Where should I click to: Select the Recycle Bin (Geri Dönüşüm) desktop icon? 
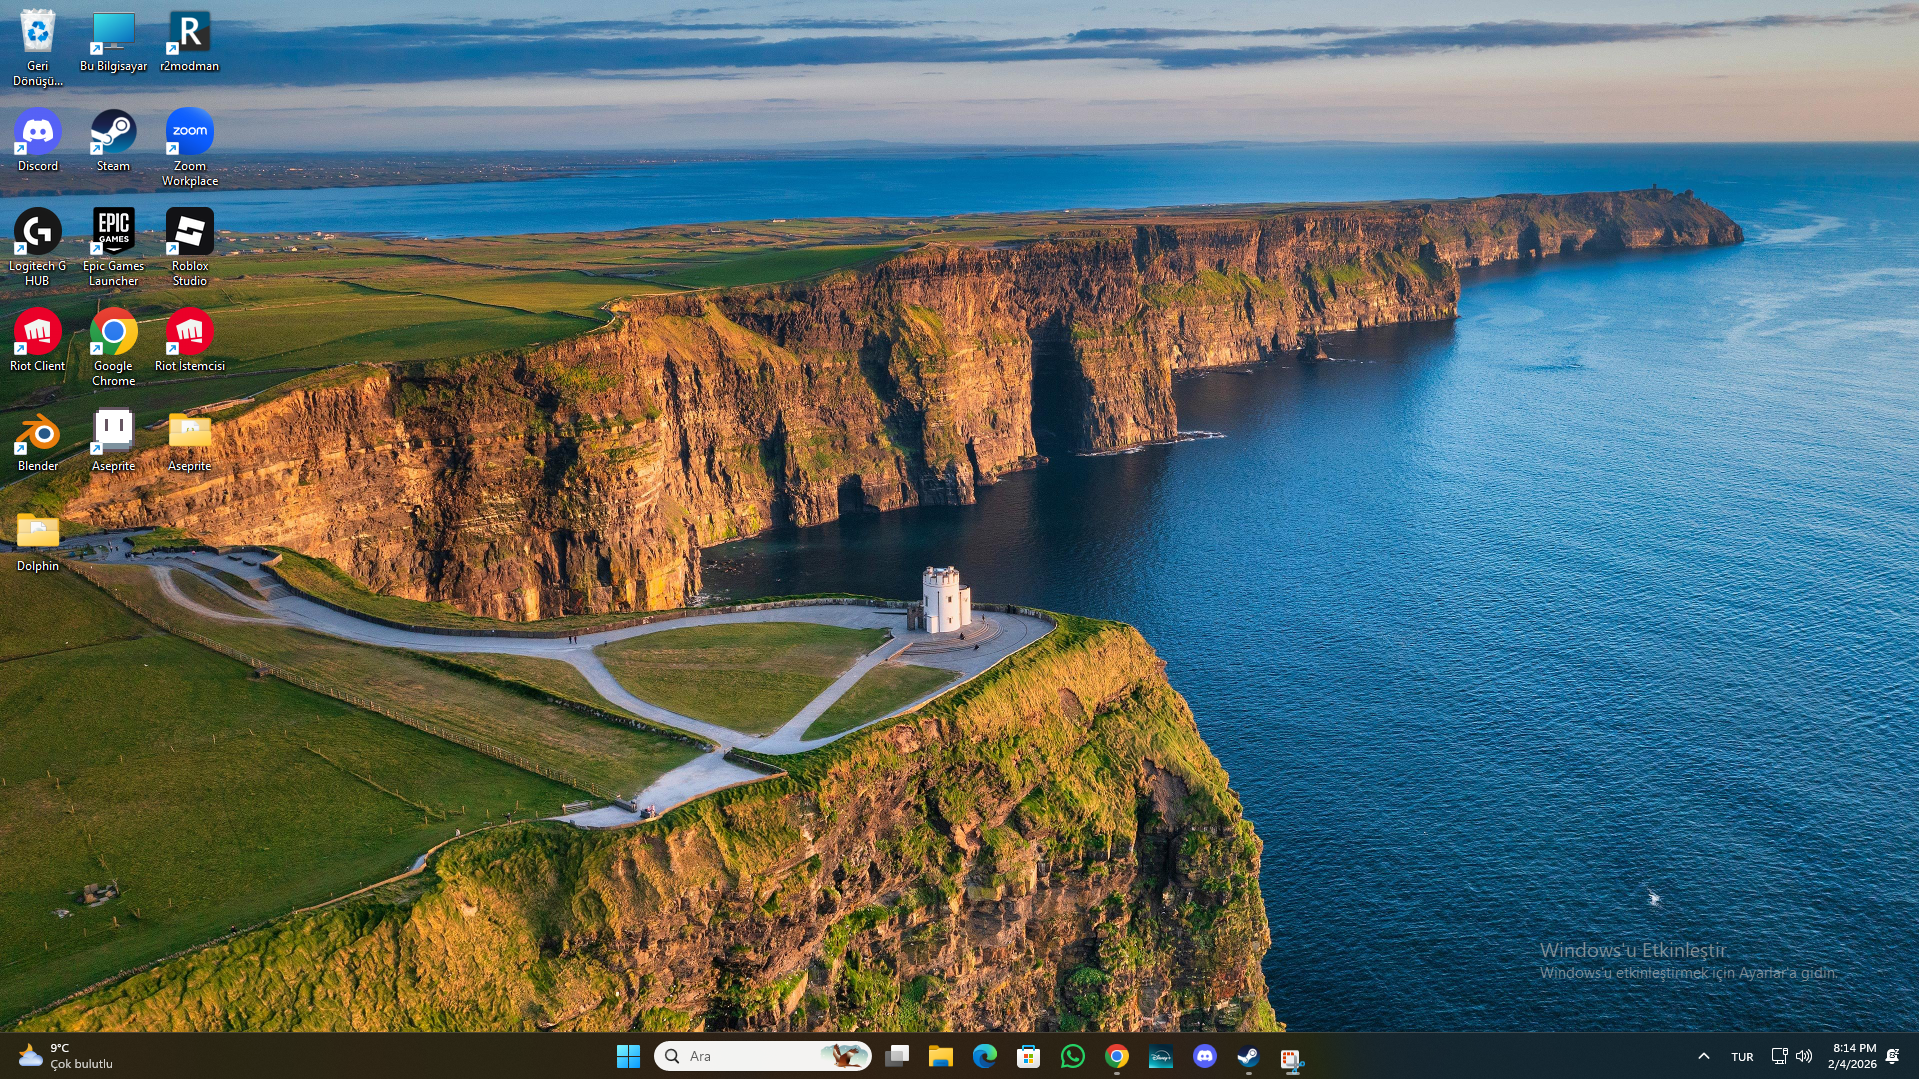pyautogui.click(x=37, y=47)
